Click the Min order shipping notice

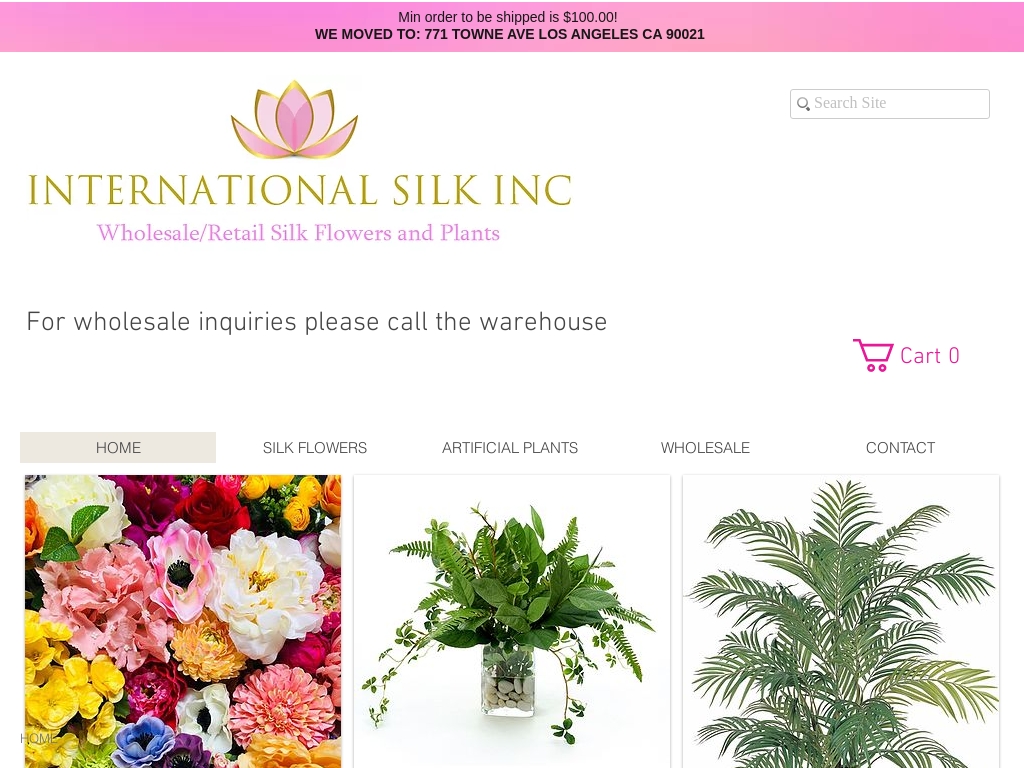[x=507, y=17]
